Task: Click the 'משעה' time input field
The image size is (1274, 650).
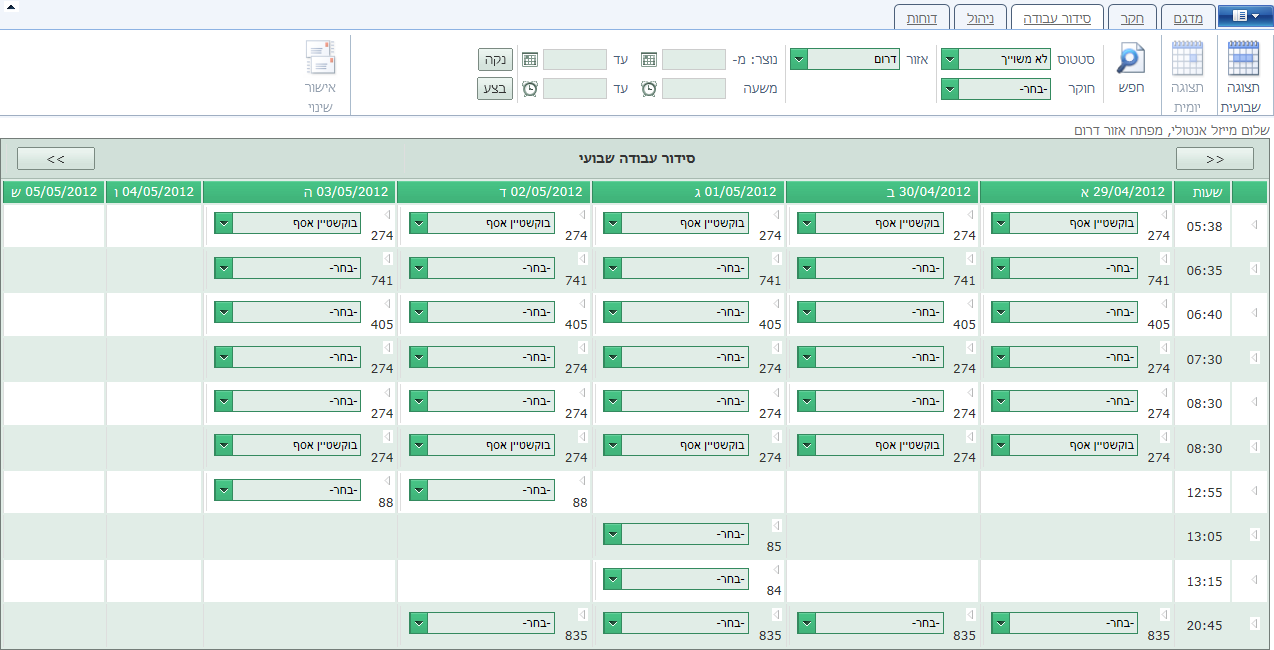Action: 694,88
